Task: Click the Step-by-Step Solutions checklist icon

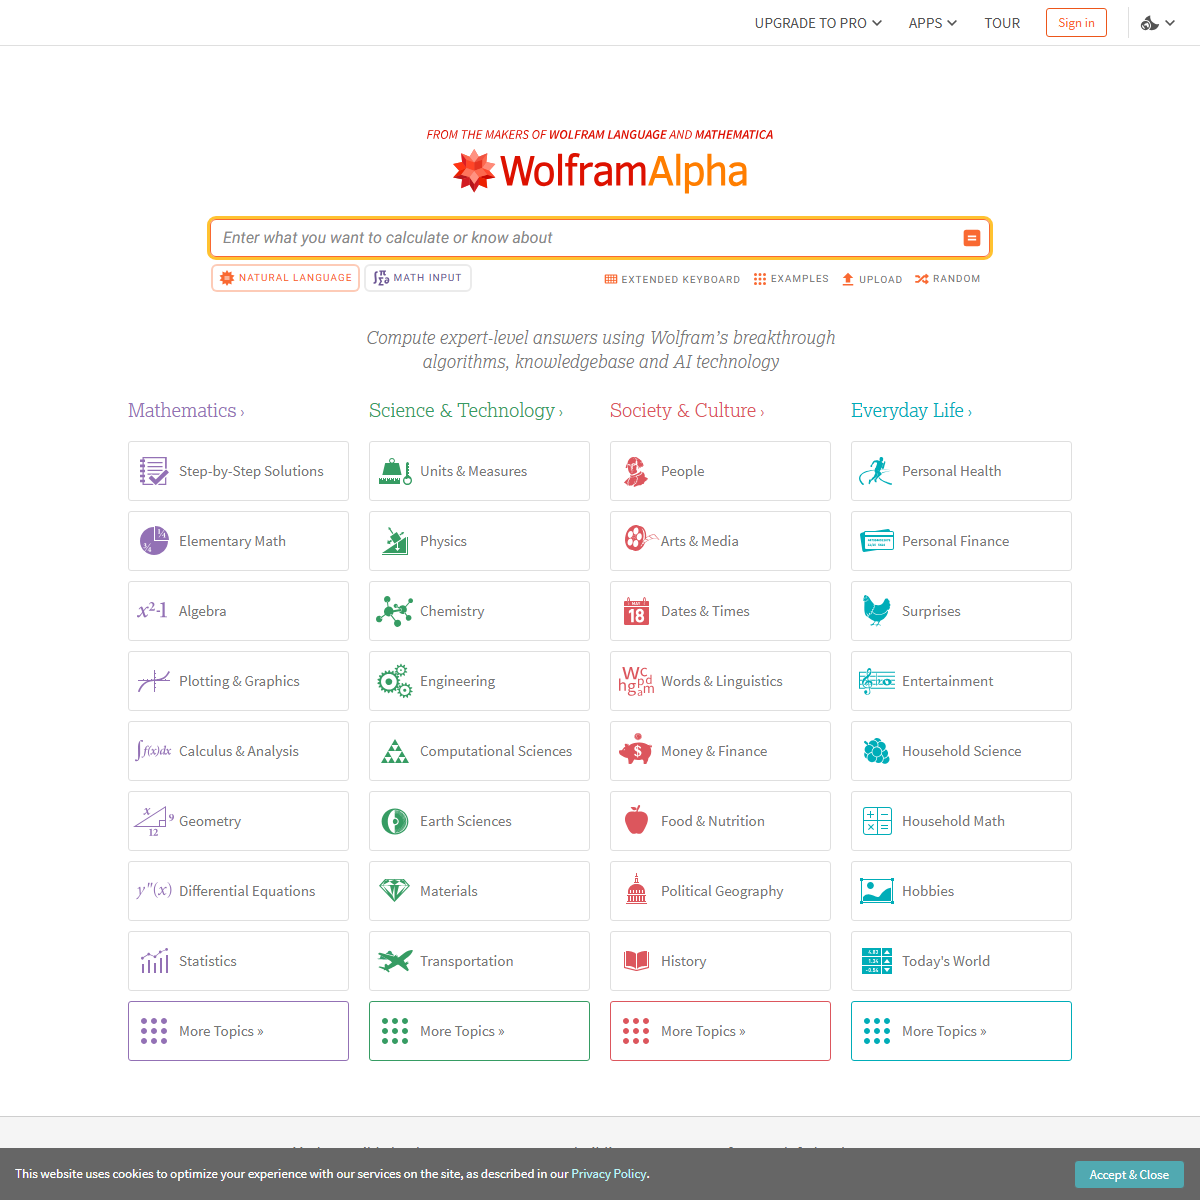Action: coord(154,471)
